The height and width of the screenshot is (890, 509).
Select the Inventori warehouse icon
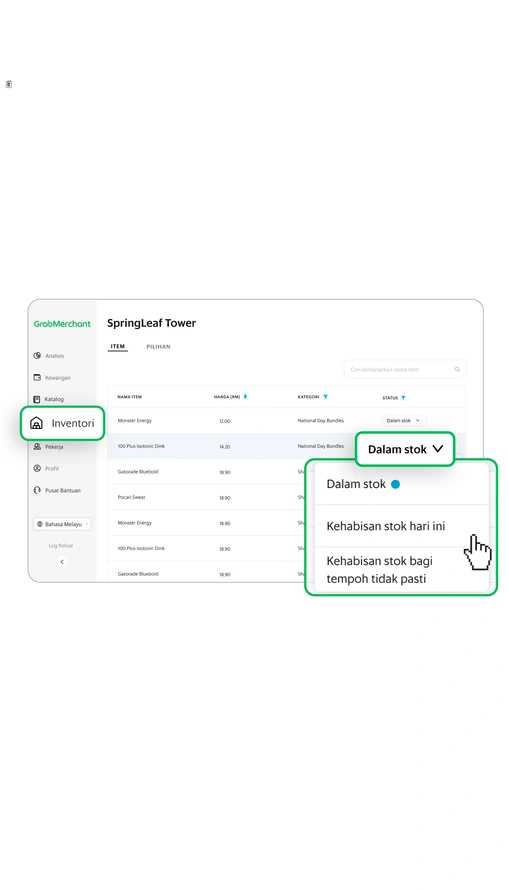tap(36, 423)
